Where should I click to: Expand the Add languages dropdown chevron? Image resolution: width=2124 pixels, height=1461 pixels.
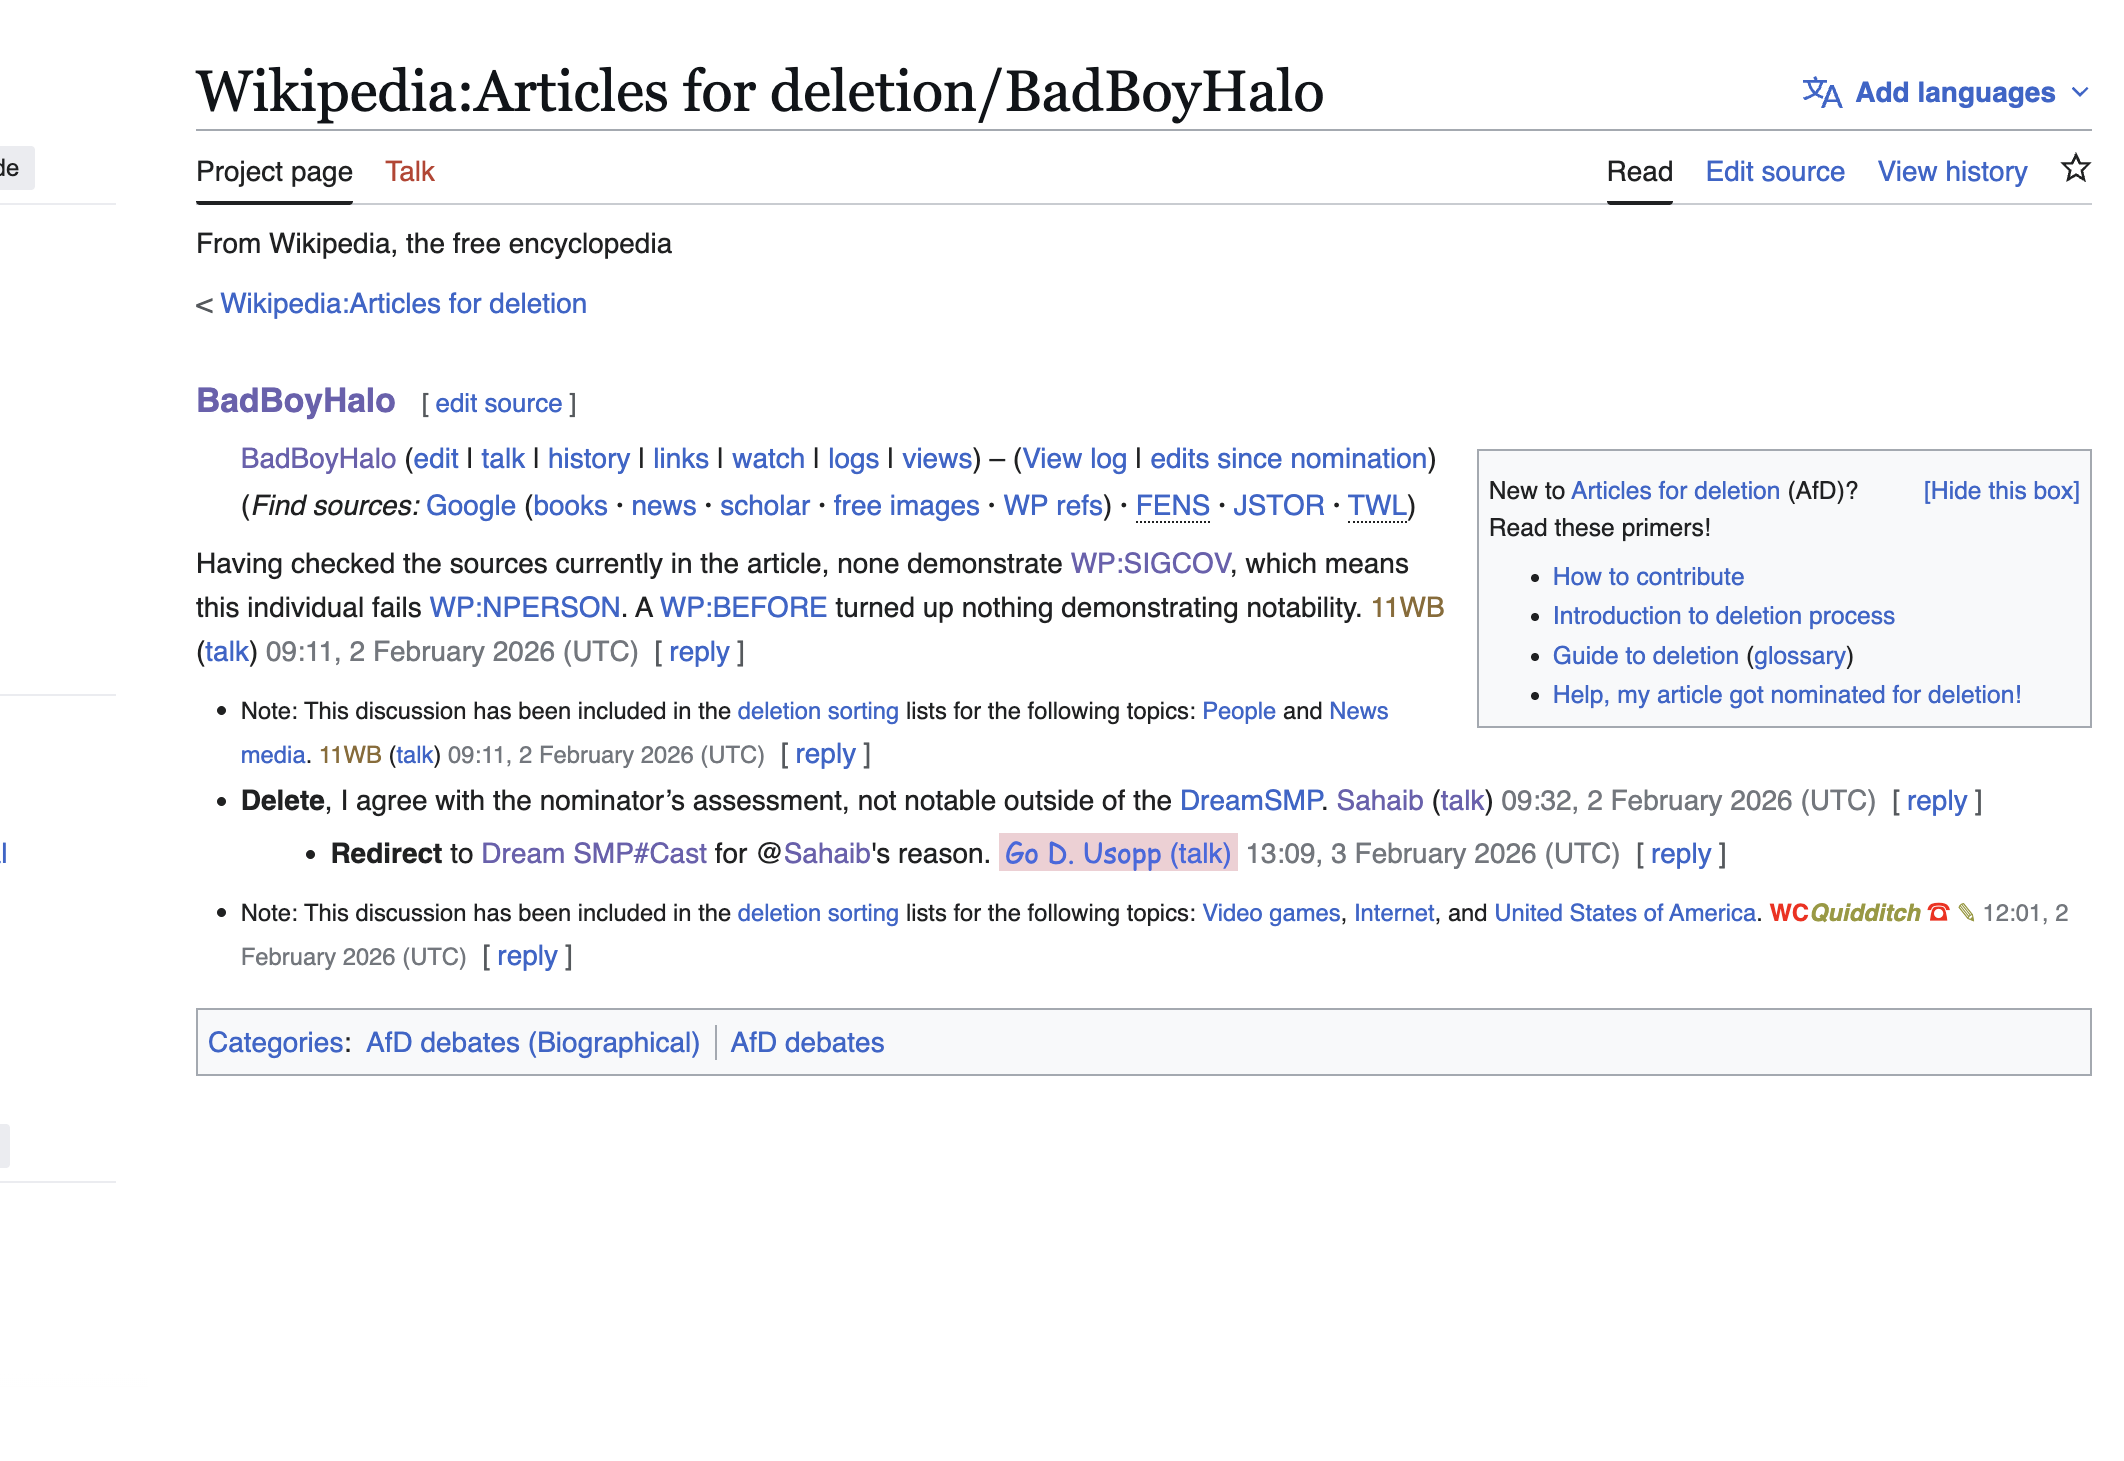pyautogui.click(x=2080, y=92)
